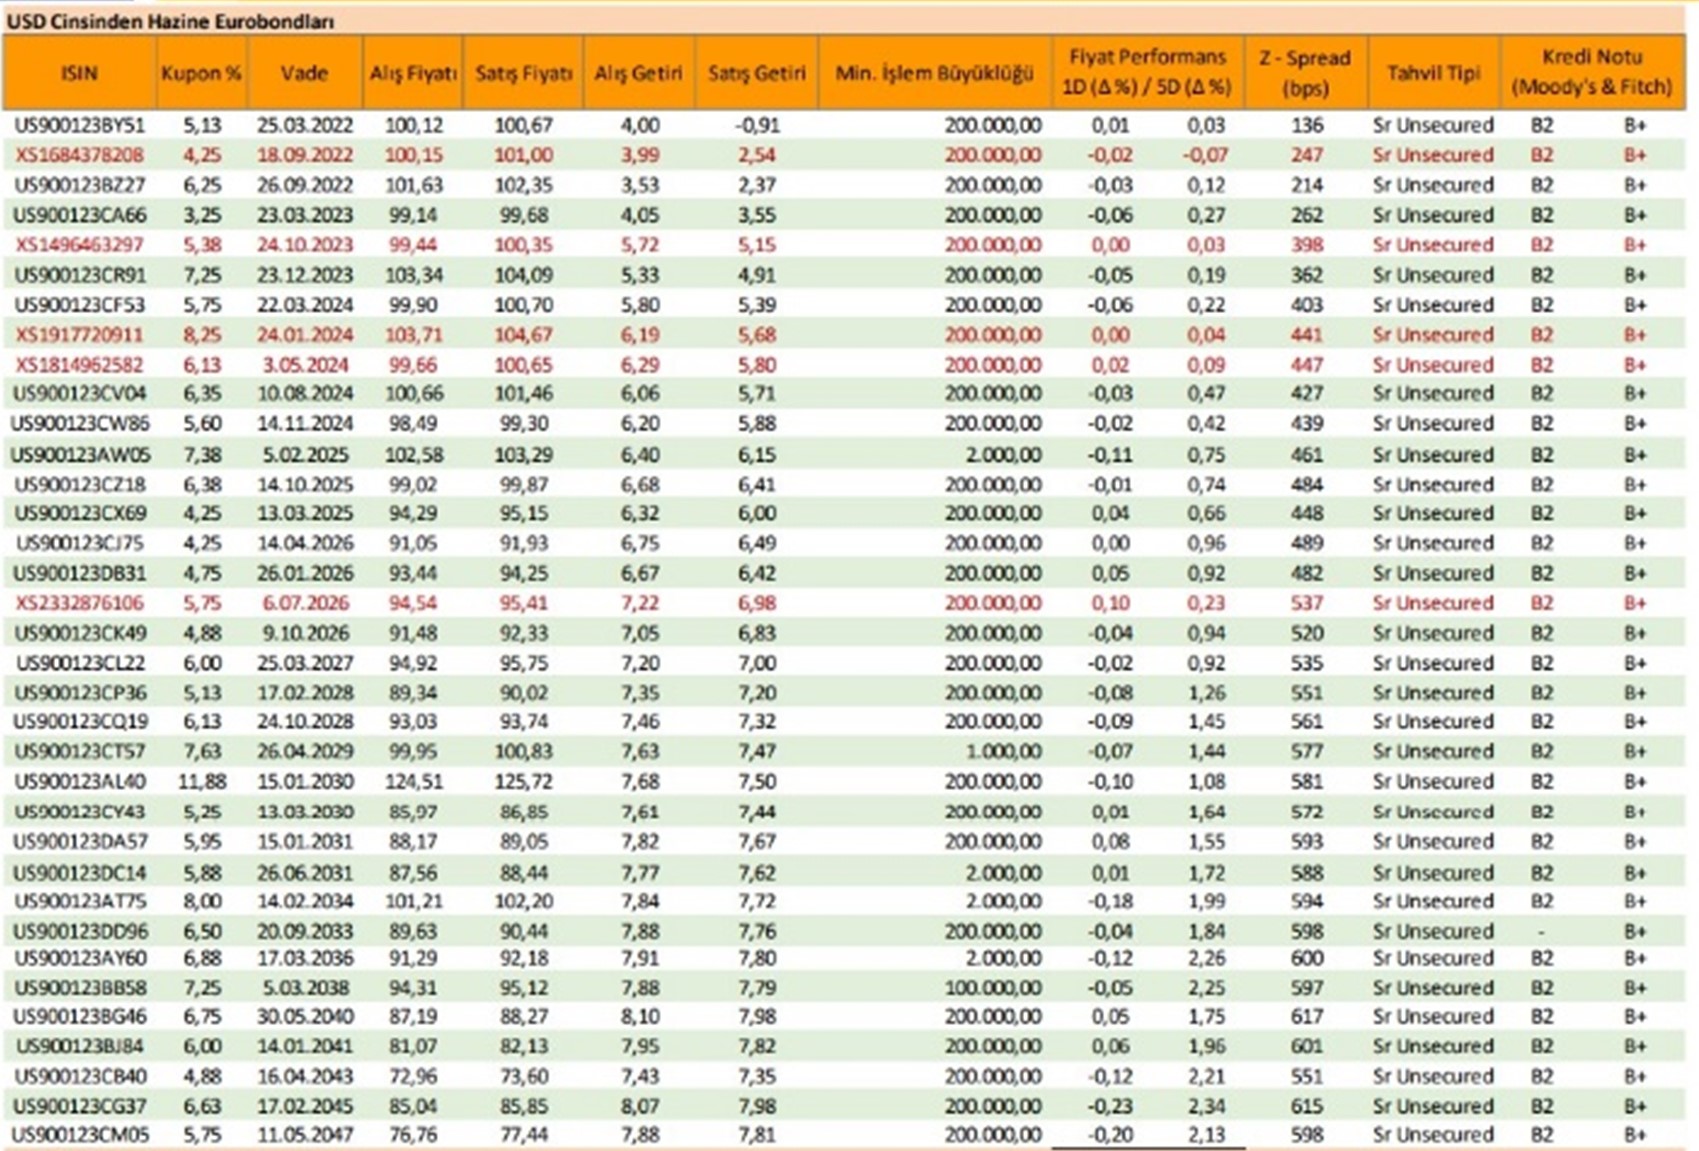The image size is (1699, 1151).
Task: Select the Kupon % column header
Action: click(202, 73)
